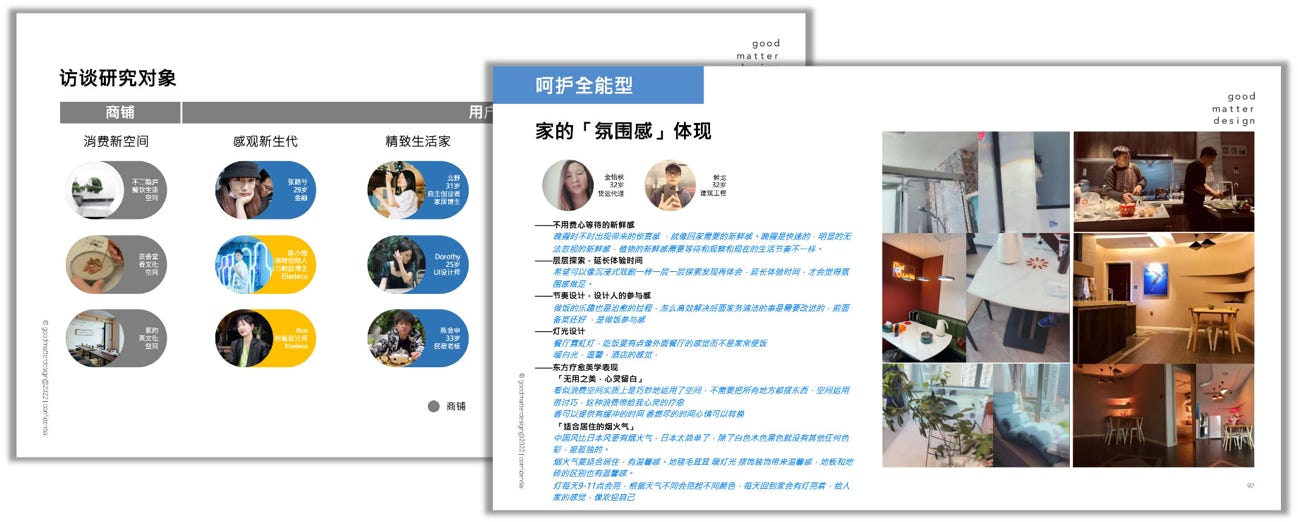Select the avatar of woman in black hat
This screenshot has height=522, width=1298.
pos(243,190)
